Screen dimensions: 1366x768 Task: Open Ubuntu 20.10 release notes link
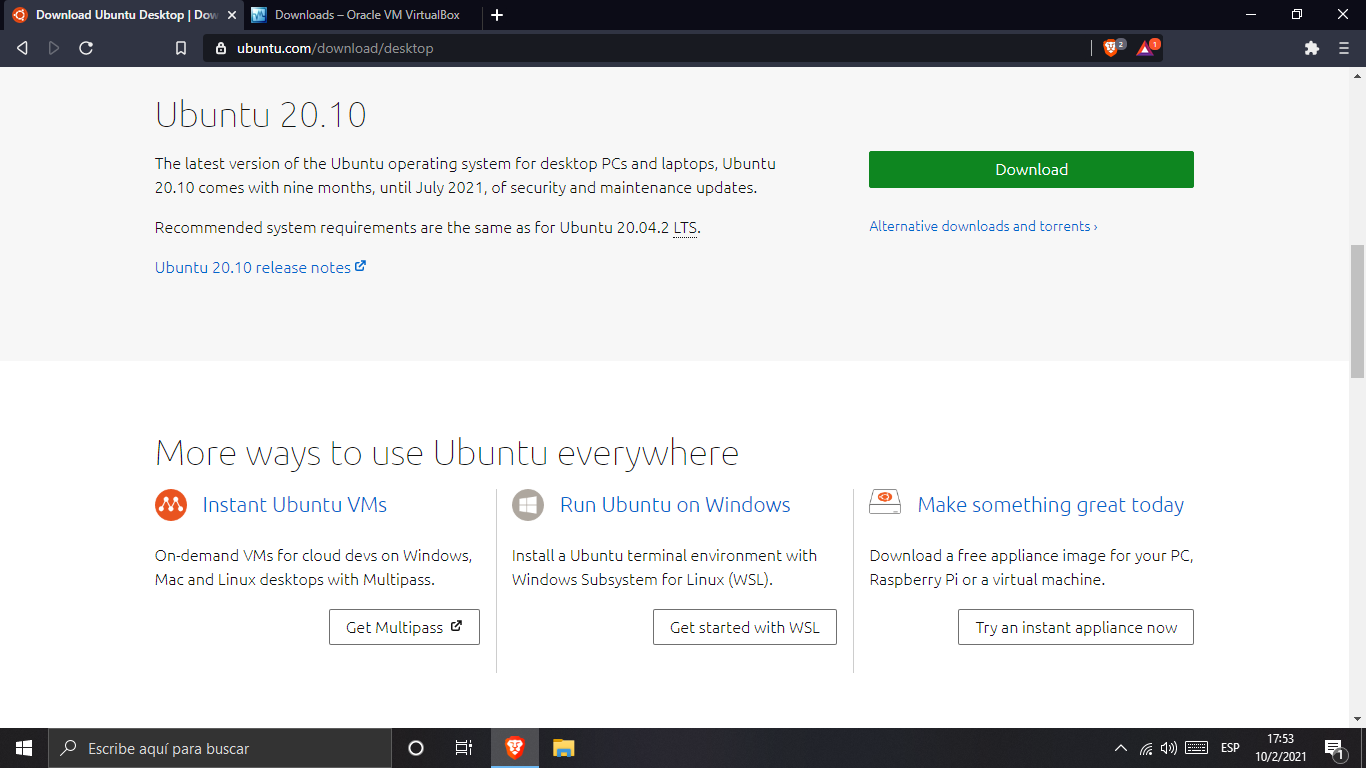260,267
